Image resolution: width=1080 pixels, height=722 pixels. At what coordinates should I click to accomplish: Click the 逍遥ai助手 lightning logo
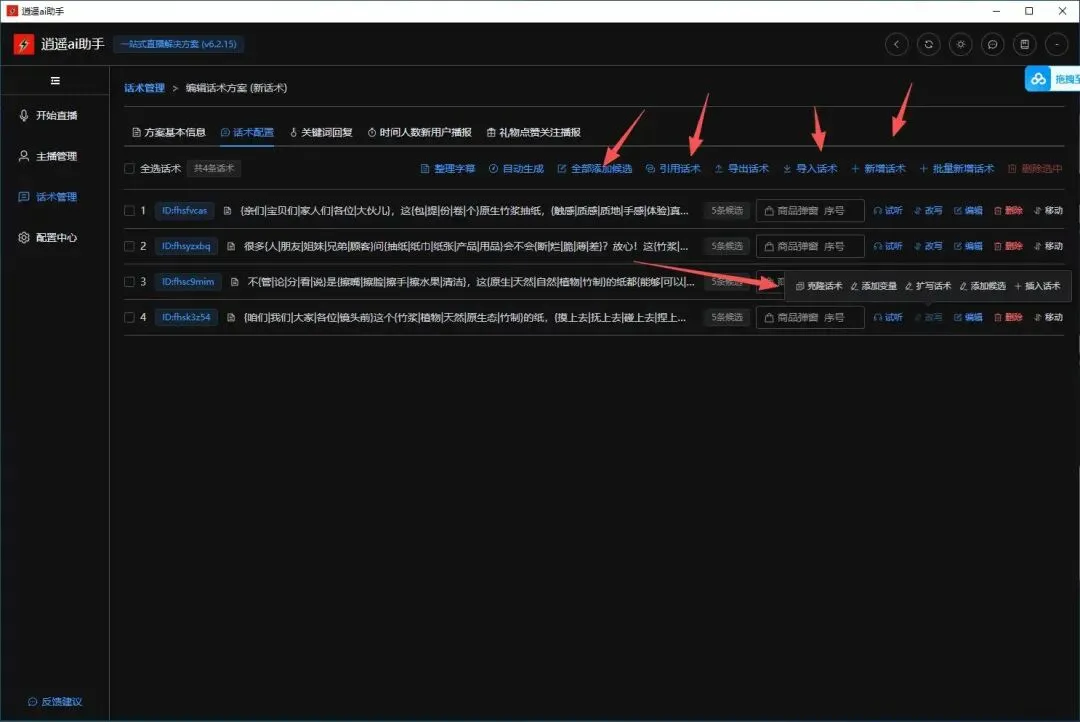(23, 44)
